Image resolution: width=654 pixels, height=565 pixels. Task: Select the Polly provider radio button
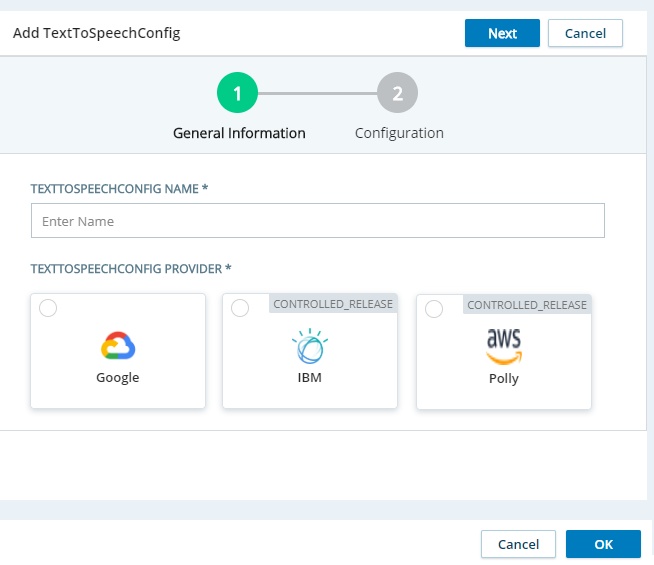pyautogui.click(x=434, y=309)
